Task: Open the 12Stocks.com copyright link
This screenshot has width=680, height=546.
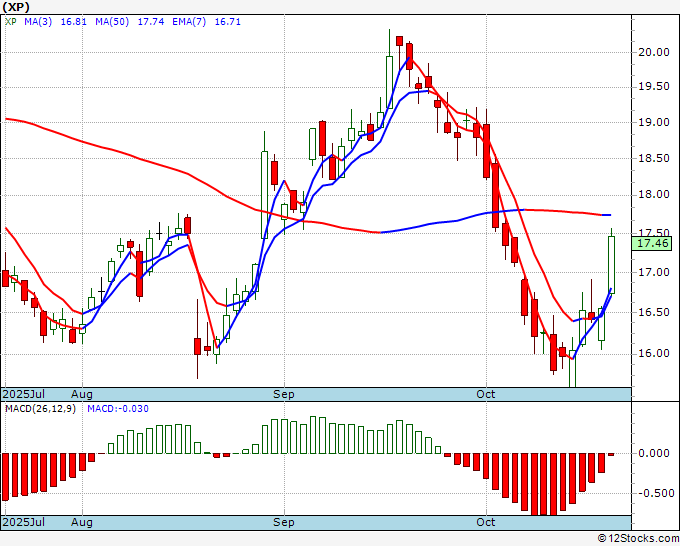Action: (x=638, y=539)
